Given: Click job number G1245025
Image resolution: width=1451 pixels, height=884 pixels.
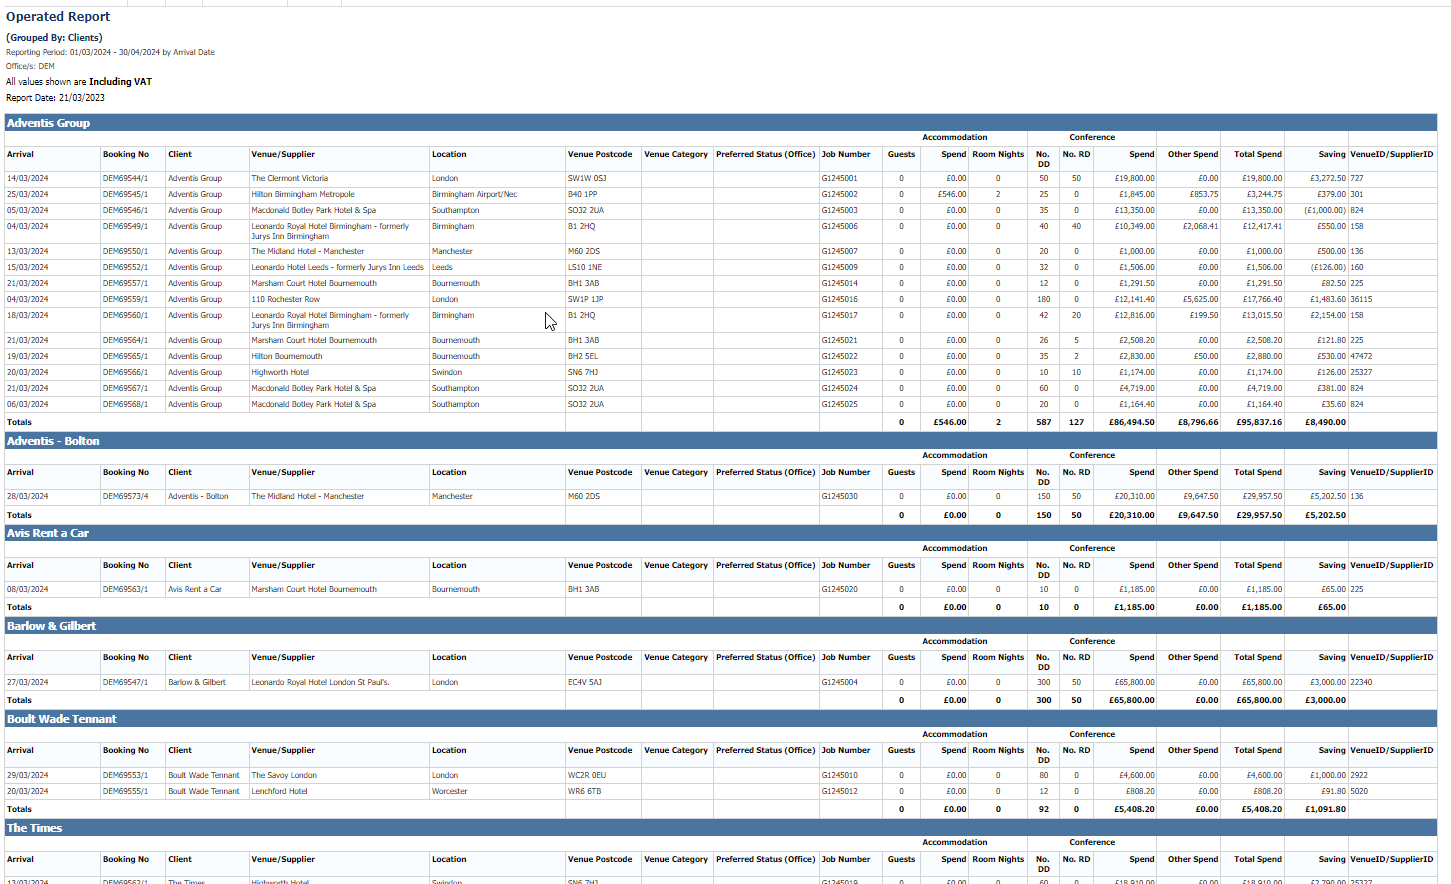Looking at the screenshot, I should pos(839,404).
